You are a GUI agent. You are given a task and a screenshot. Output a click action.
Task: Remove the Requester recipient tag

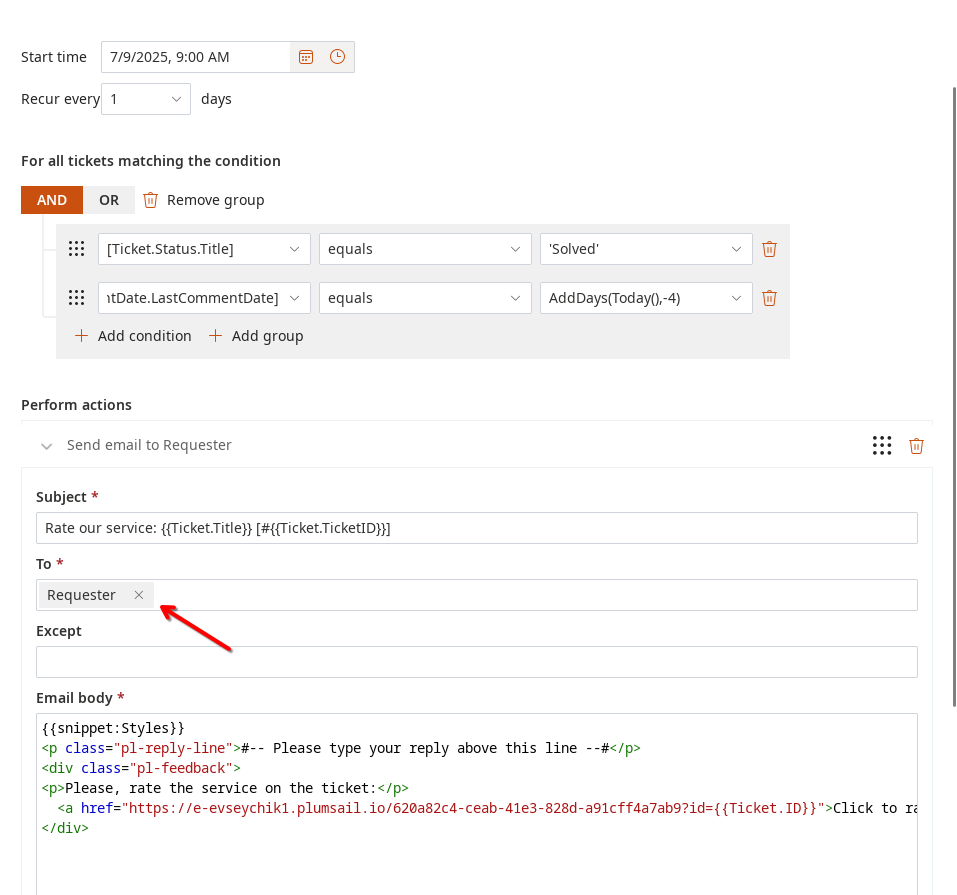tap(139, 595)
